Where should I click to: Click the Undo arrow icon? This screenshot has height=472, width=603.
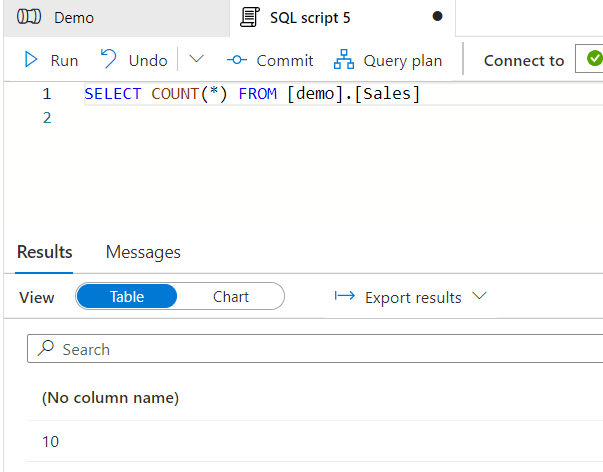coord(109,60)
